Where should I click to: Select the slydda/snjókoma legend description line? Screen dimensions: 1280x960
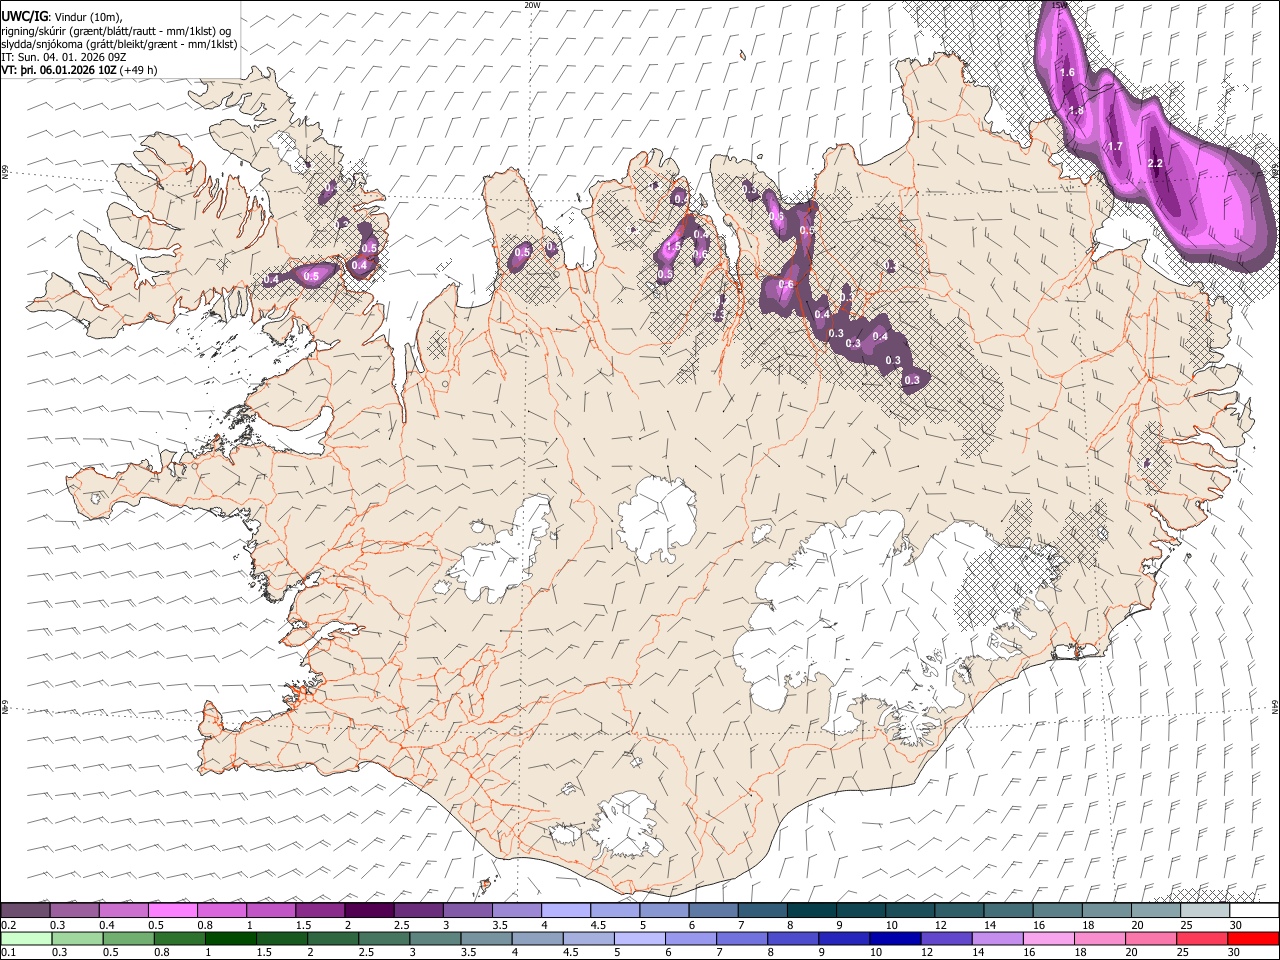[x=119, y=44]
